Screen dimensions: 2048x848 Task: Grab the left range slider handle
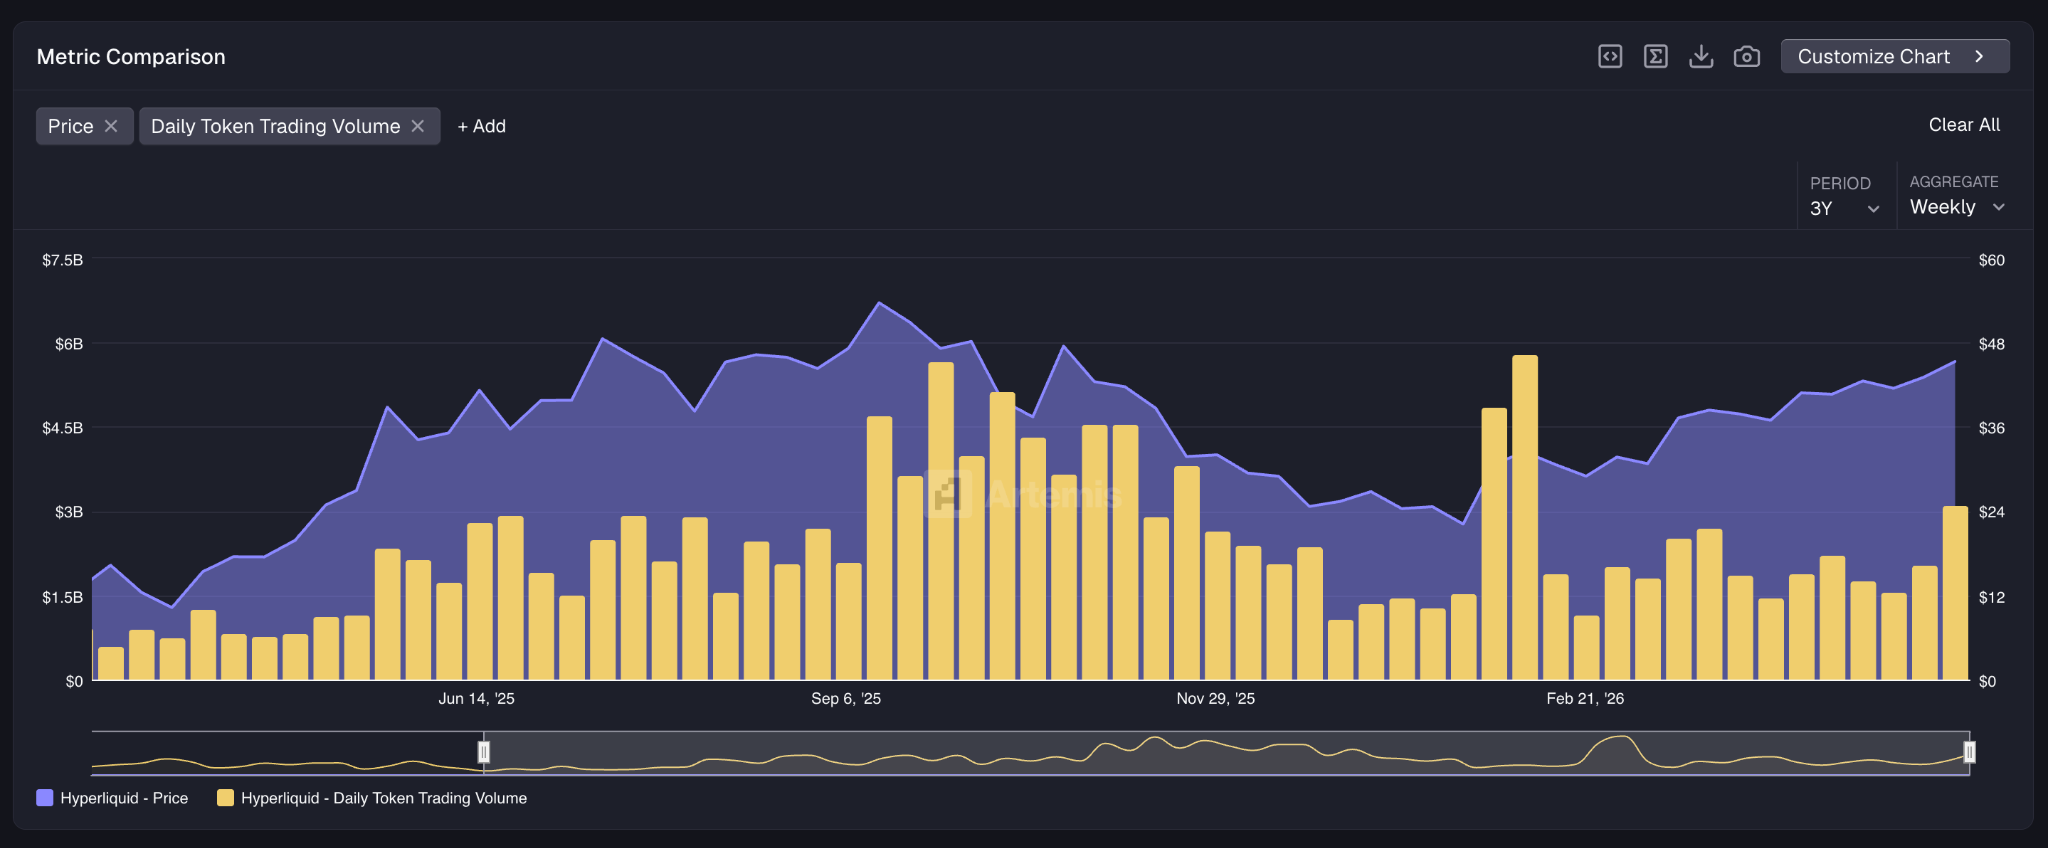(x=484, y=752)
